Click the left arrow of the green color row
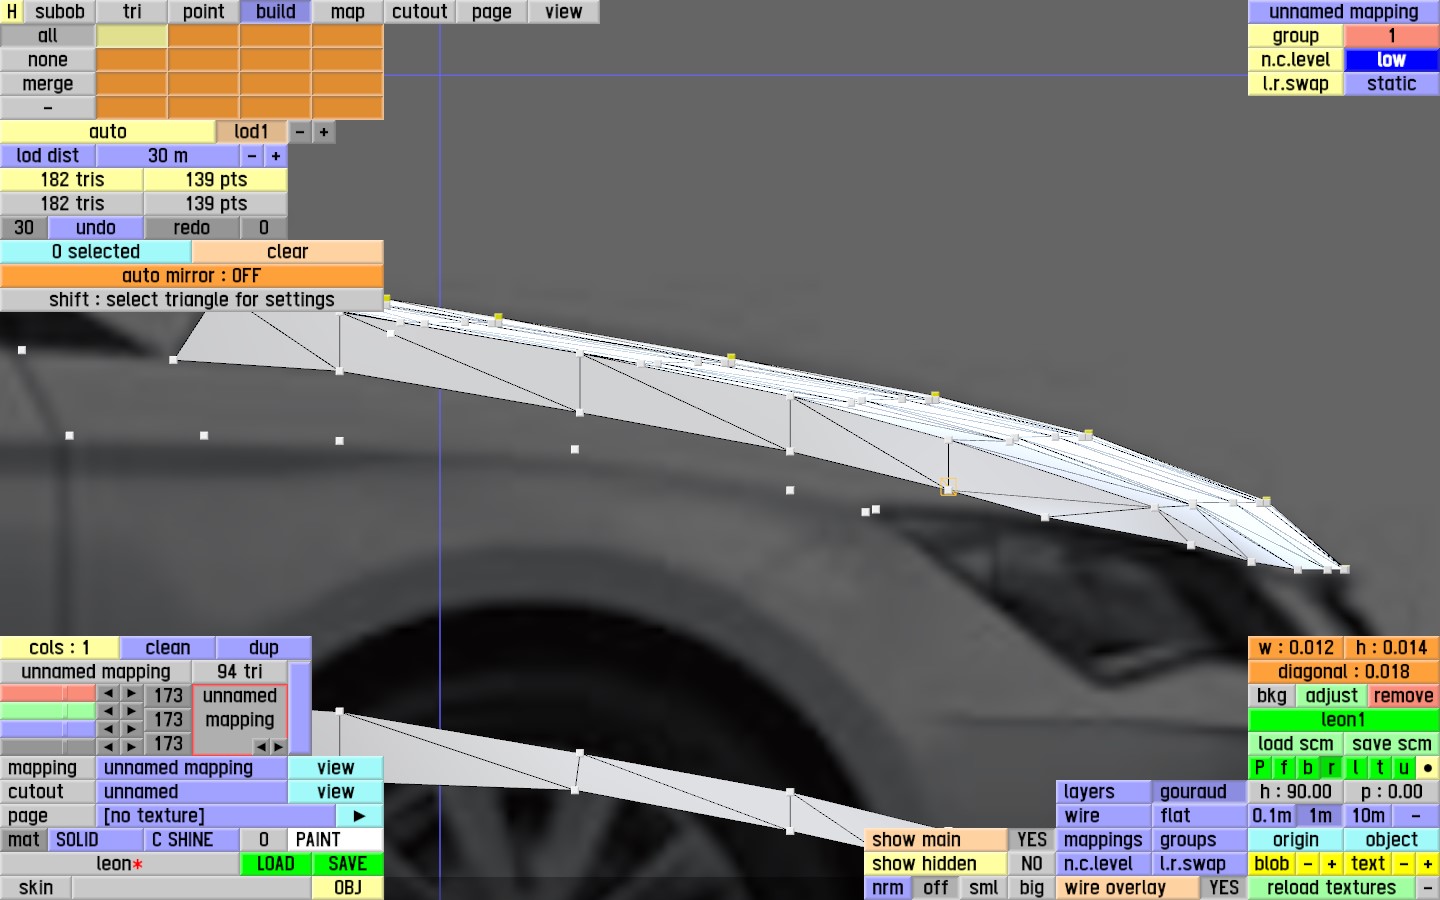The width and height of the screenshot is (1440, 900). (x=108, y=711)
